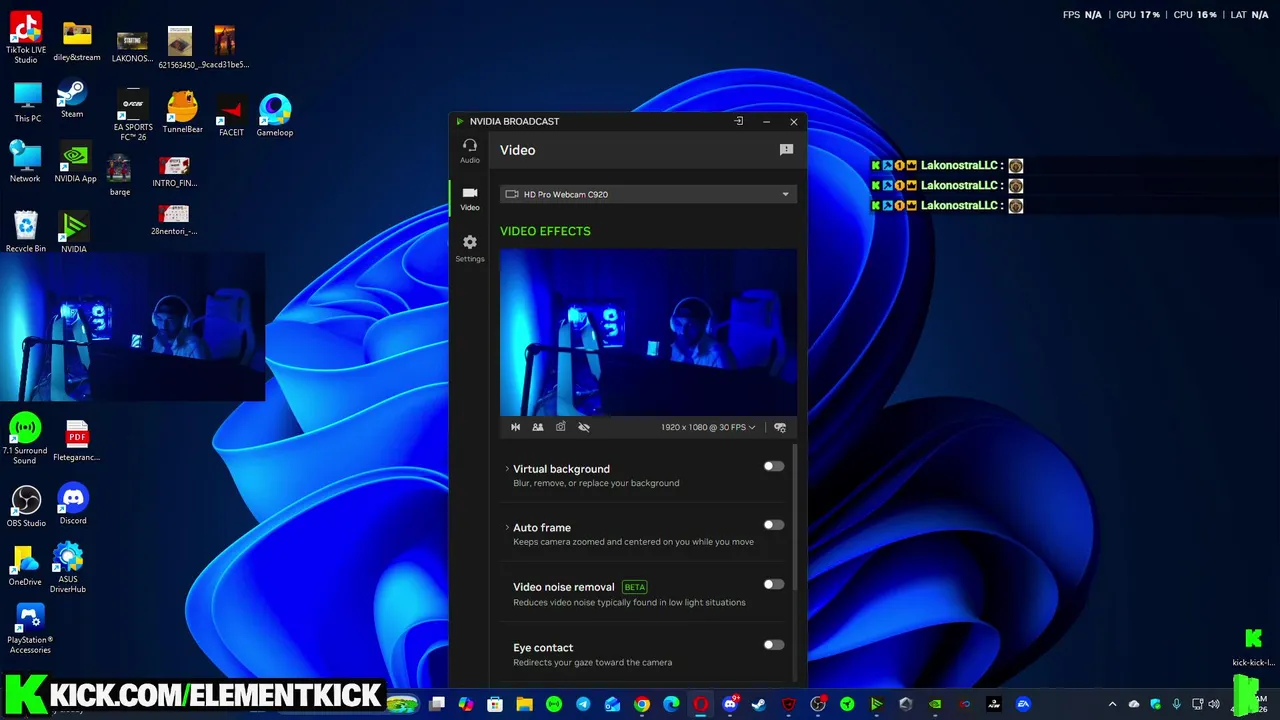Image resolution: width=1280 pixels, height=720 pixels.
Task: Select the TunnelBear desktop icon
Action: pos(182,112)
